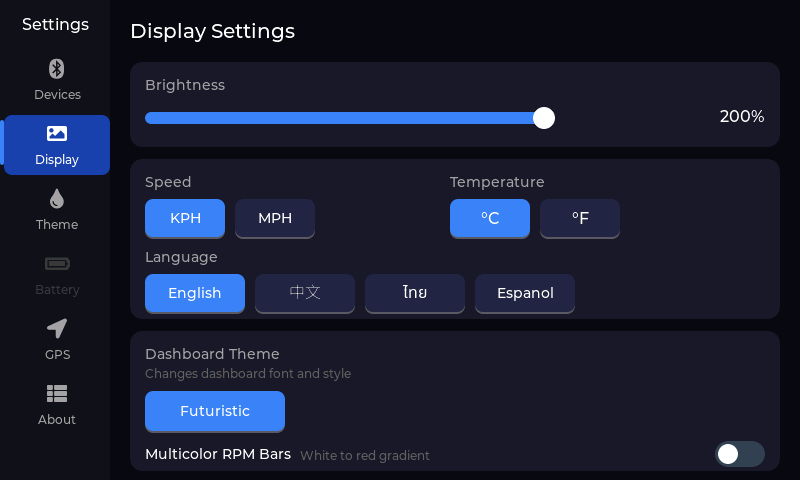The height and width of the screenshot is (480, 800).
Task: Click the 200% brightness value
Action: (742, 117)
